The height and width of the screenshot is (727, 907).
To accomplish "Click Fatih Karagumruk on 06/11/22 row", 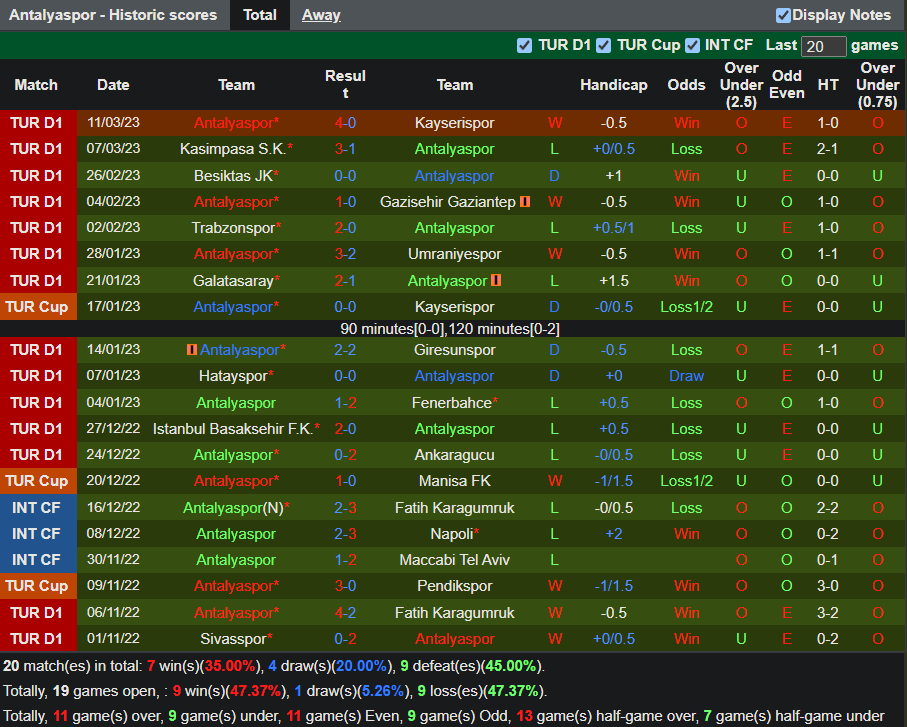I will point(455,613).
